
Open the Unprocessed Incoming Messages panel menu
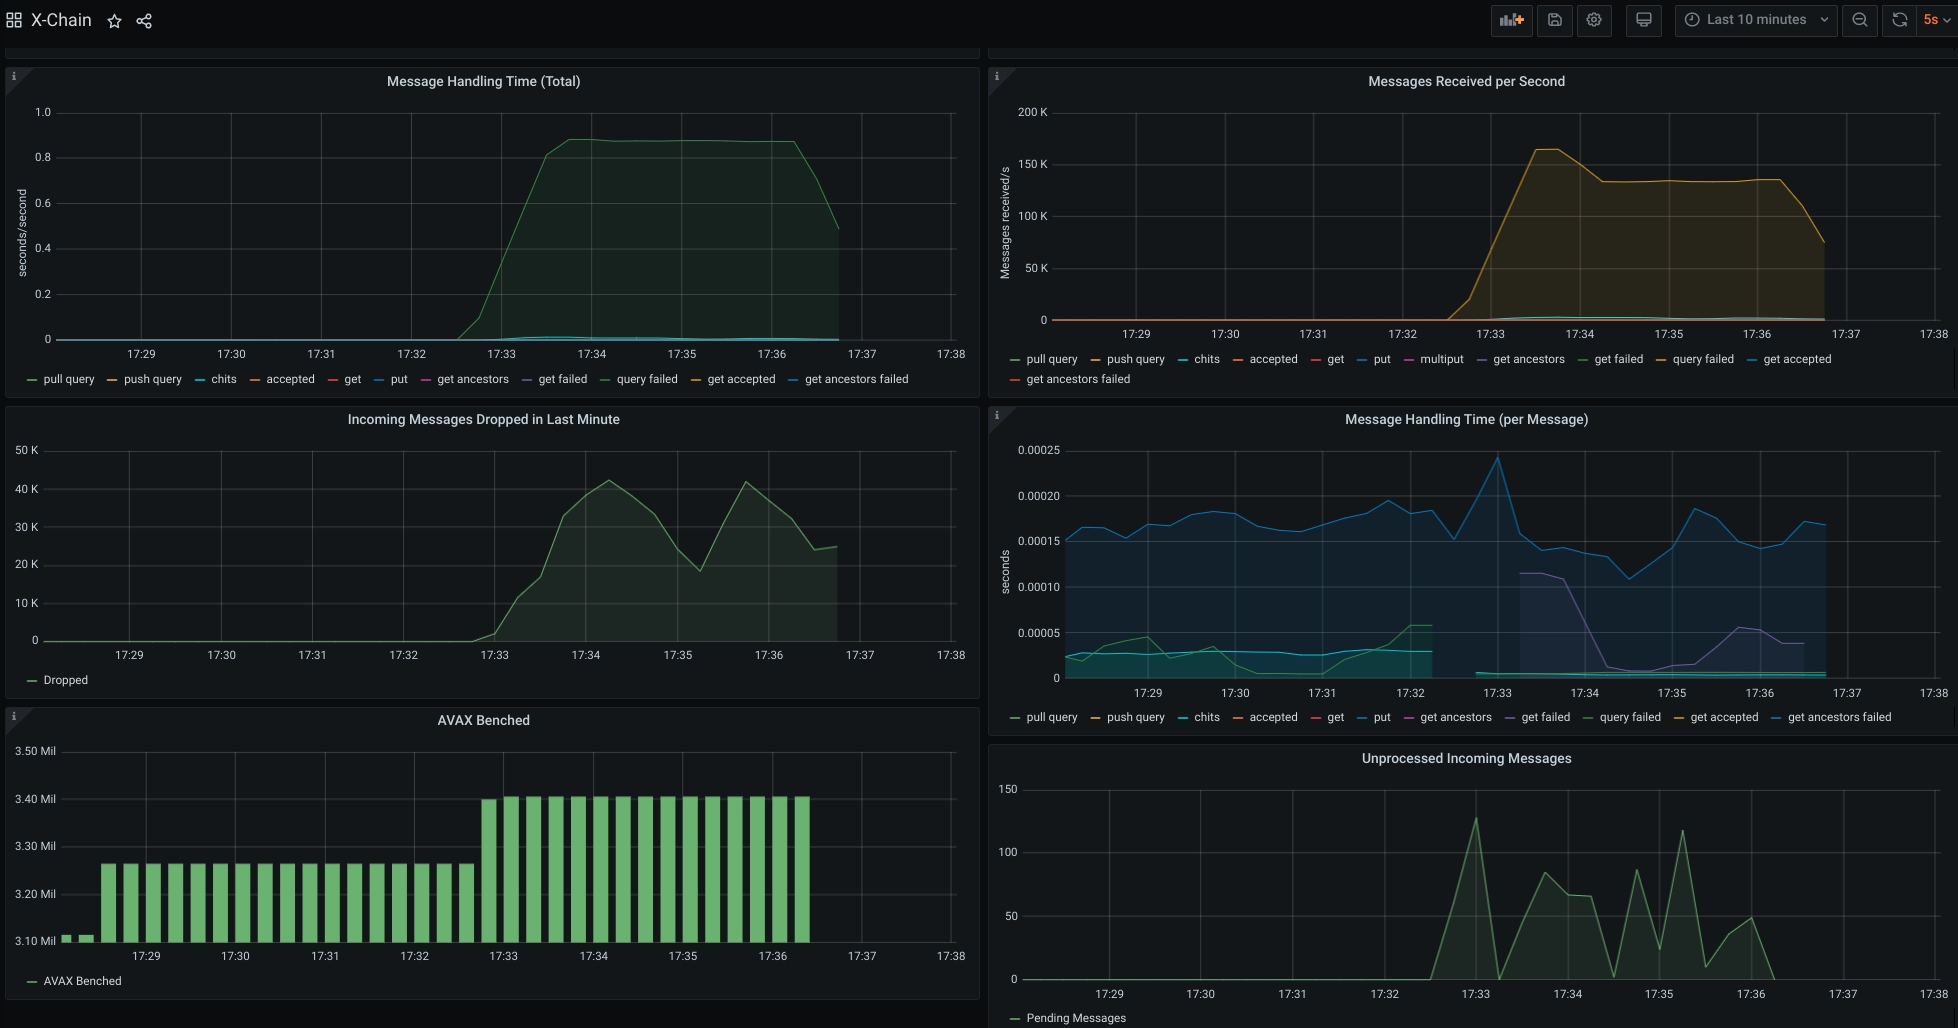pyautogui.click(x=1466, y=758)
